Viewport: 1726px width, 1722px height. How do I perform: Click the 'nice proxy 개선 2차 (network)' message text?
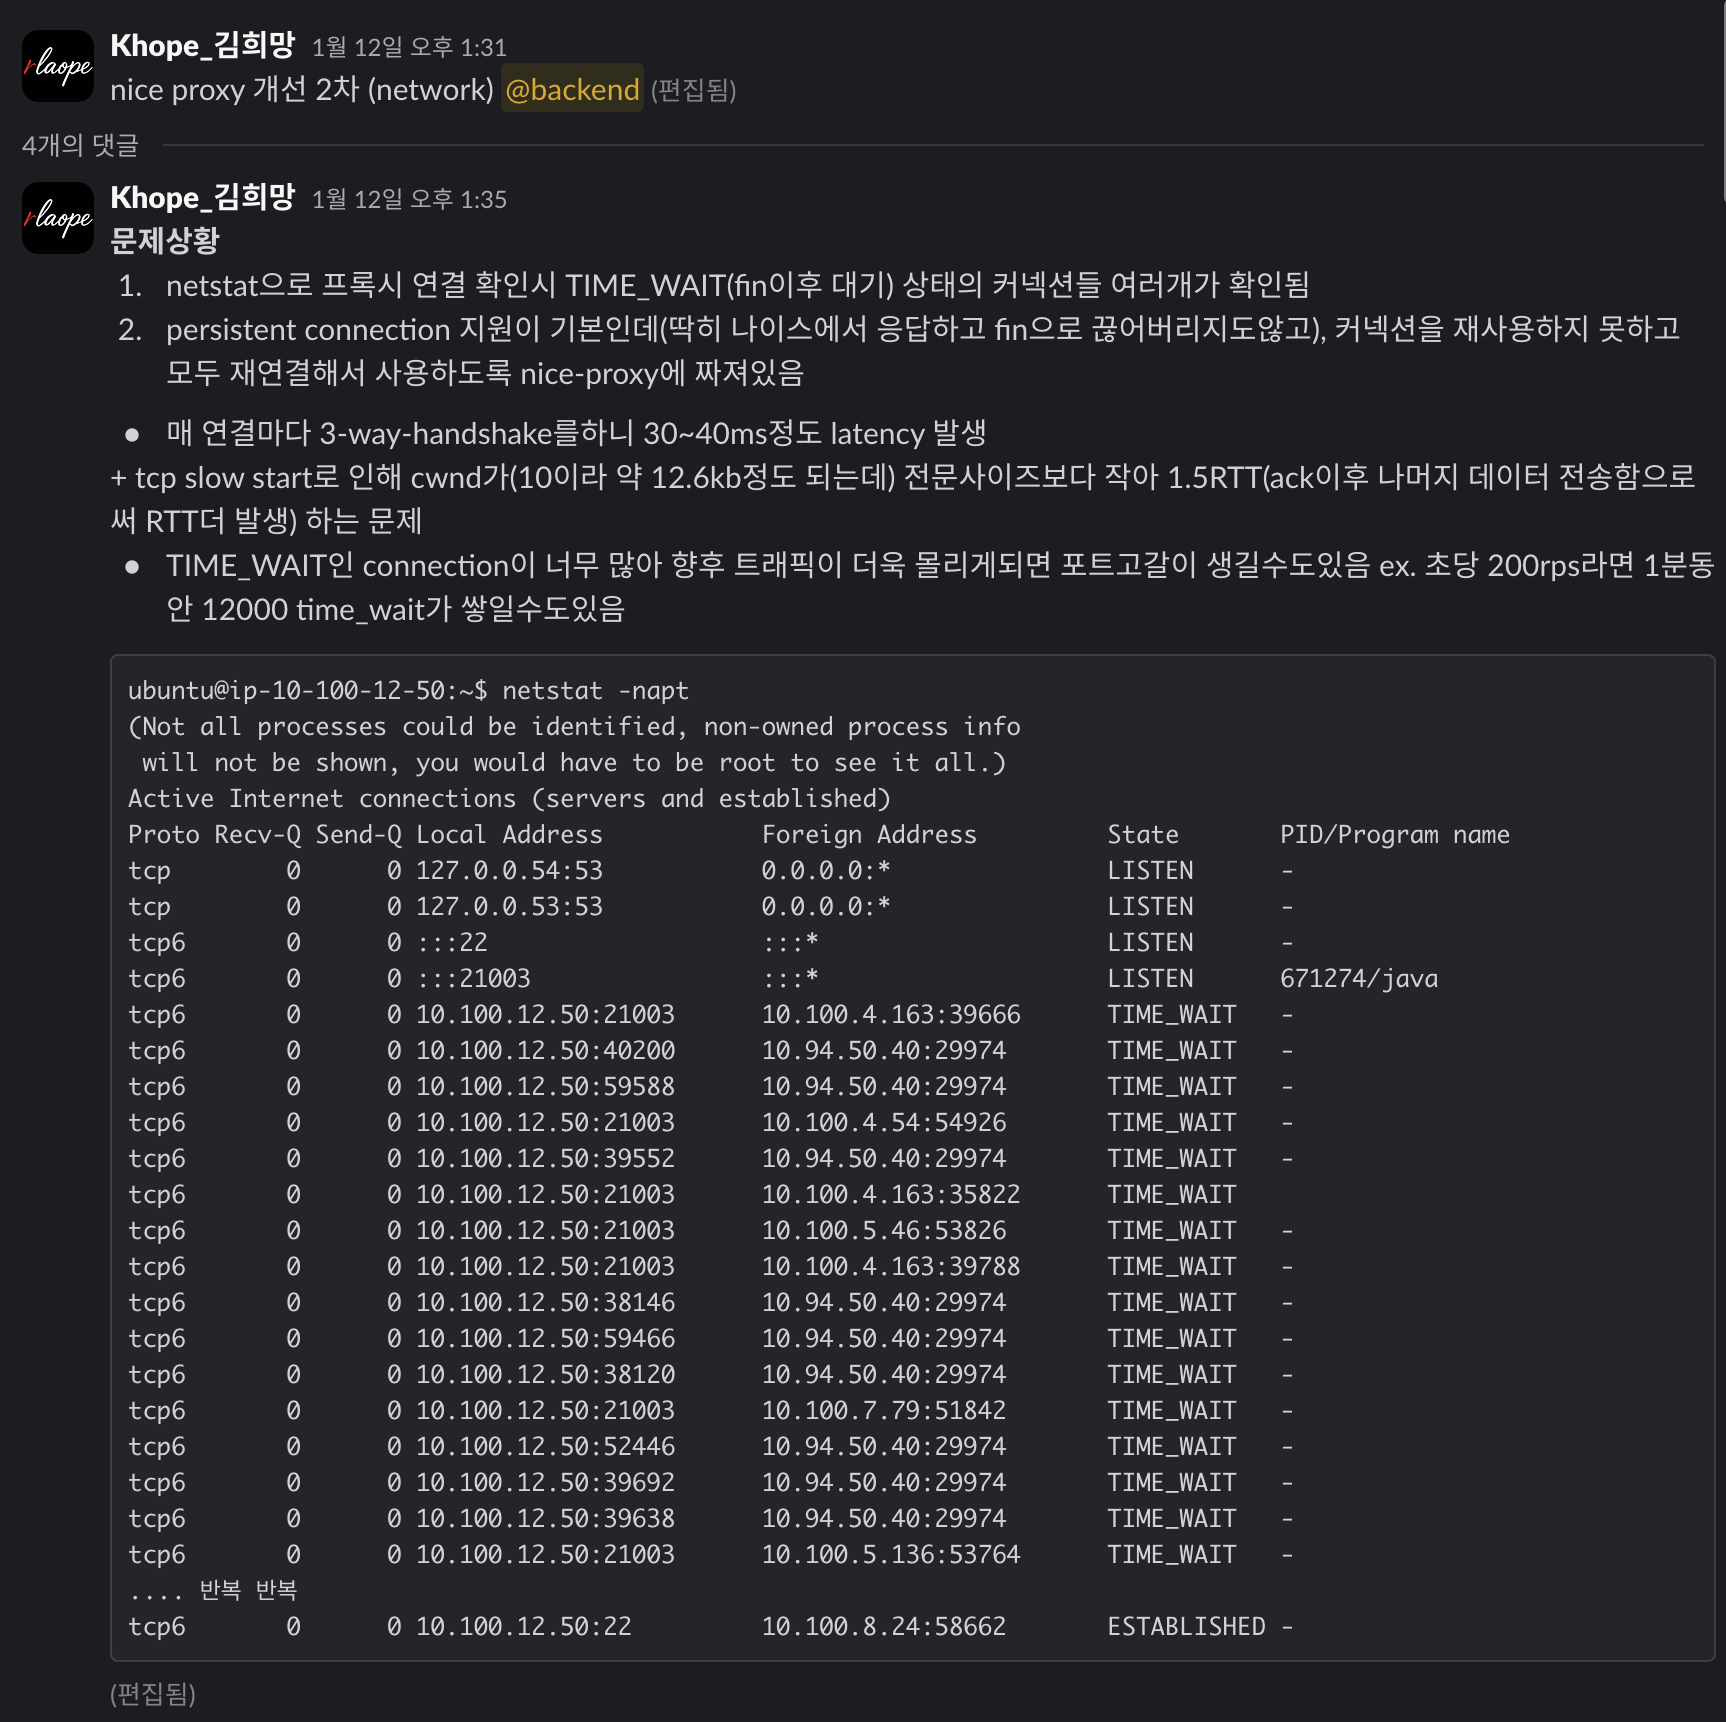click(300, 89)
